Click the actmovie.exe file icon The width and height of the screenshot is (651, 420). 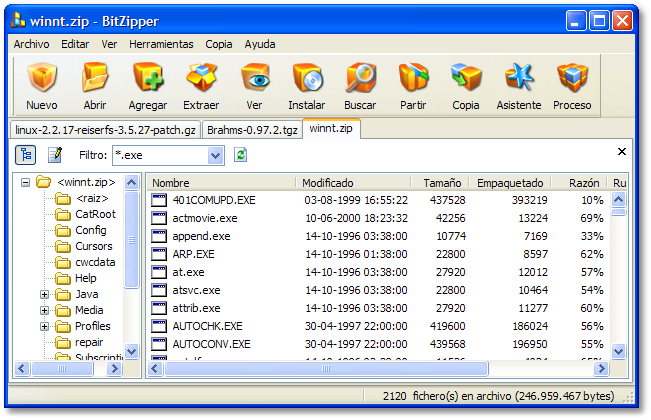pyautogui.click(x=159, y=218)
